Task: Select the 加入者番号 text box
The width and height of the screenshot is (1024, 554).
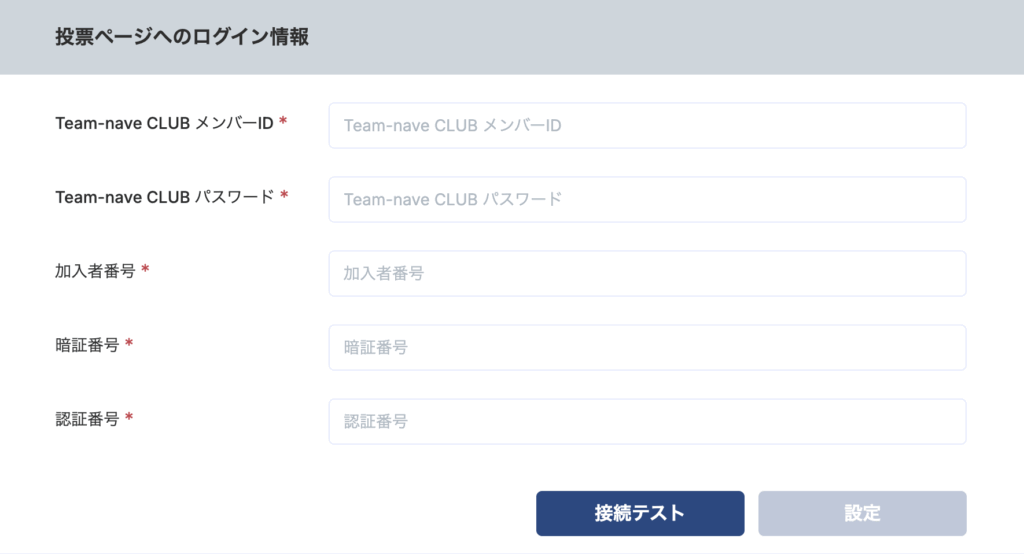Action: tap(647, 273)
